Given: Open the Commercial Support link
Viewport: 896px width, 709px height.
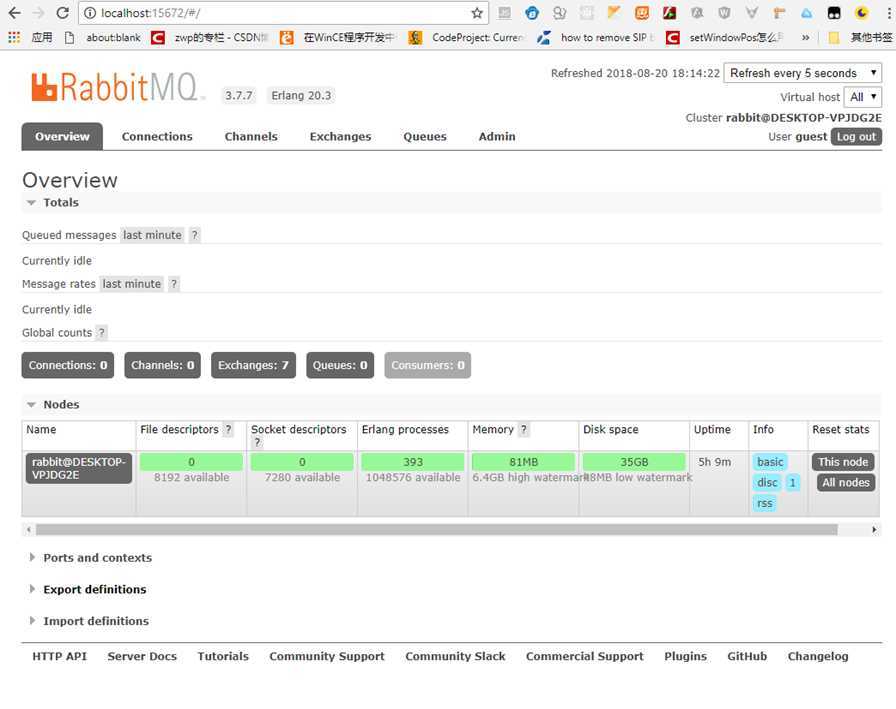Looking at the screenshot, I should [x=585, y=656].
